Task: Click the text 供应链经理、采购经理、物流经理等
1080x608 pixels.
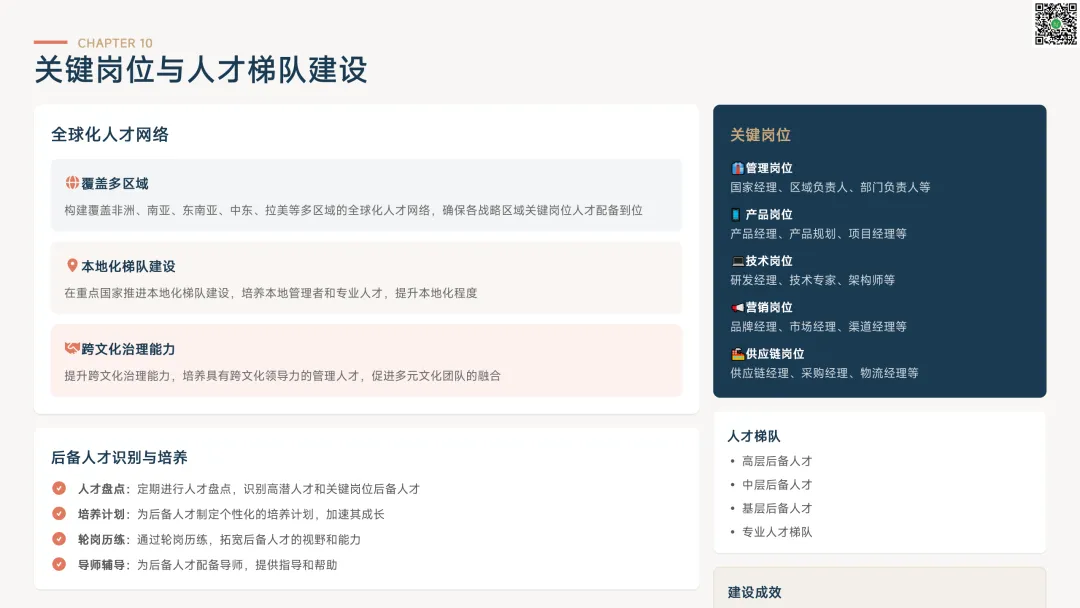Action: pos(824,373)
